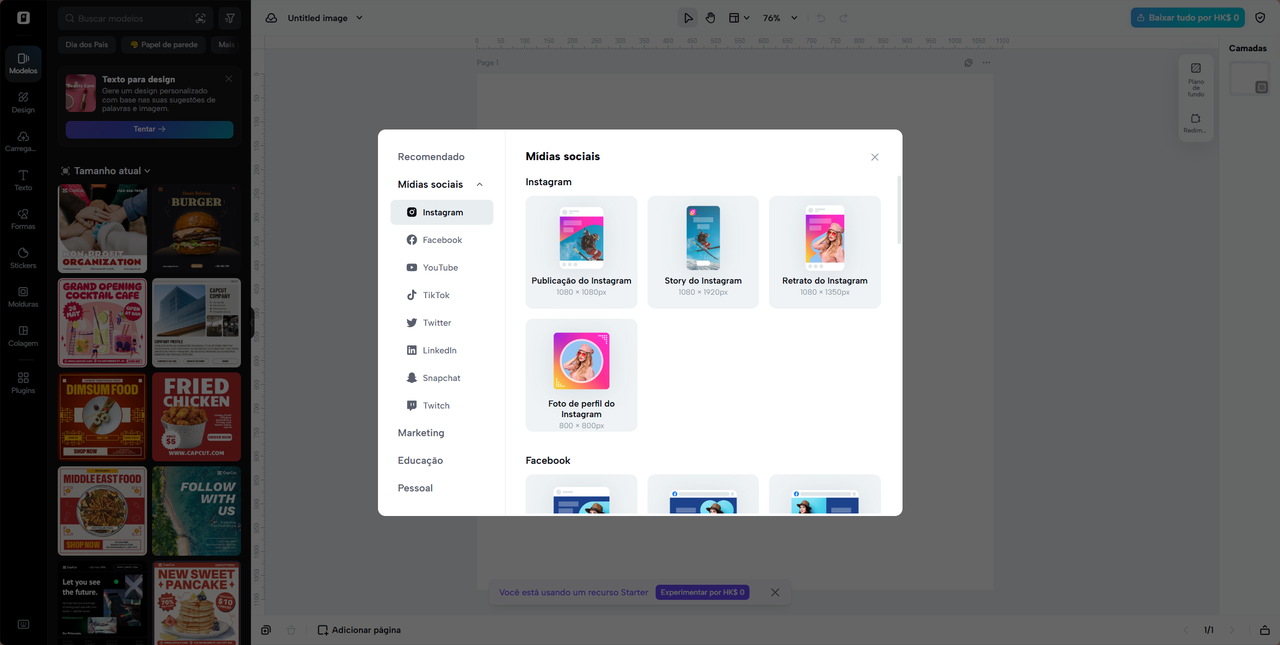The width and height of the screenshot is (1280, 645).
Task: Select TikTok in the sidebar list
Action: point(442,295)
